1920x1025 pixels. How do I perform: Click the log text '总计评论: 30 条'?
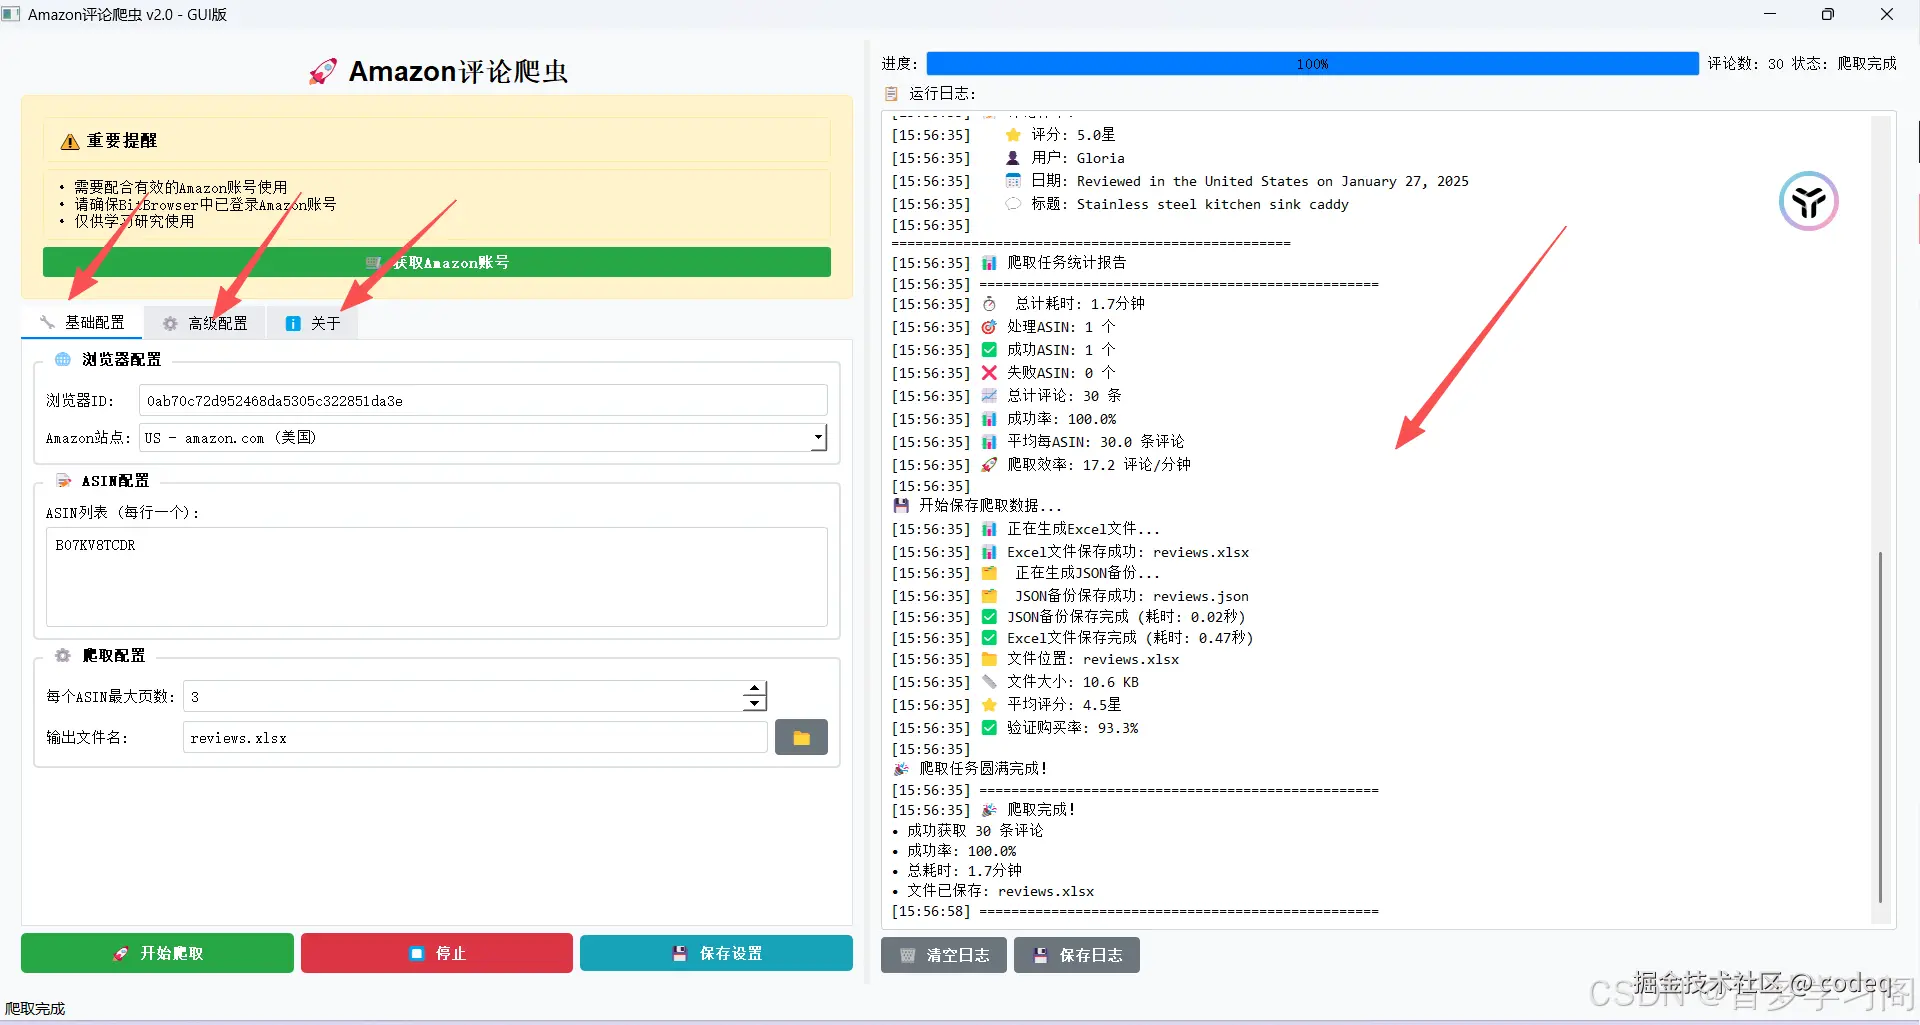pyautogui.click(x=1064, y=396)
